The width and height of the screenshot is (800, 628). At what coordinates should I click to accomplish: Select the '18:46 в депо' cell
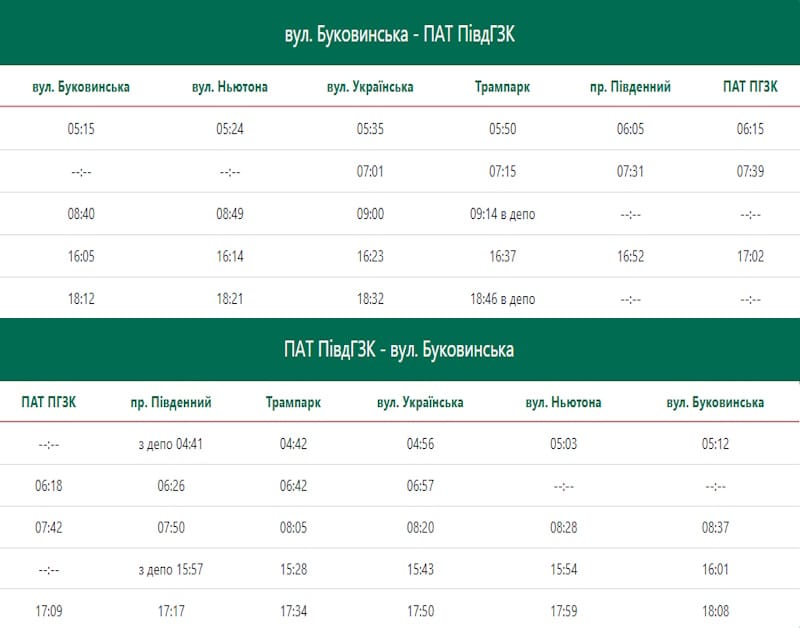502,298
